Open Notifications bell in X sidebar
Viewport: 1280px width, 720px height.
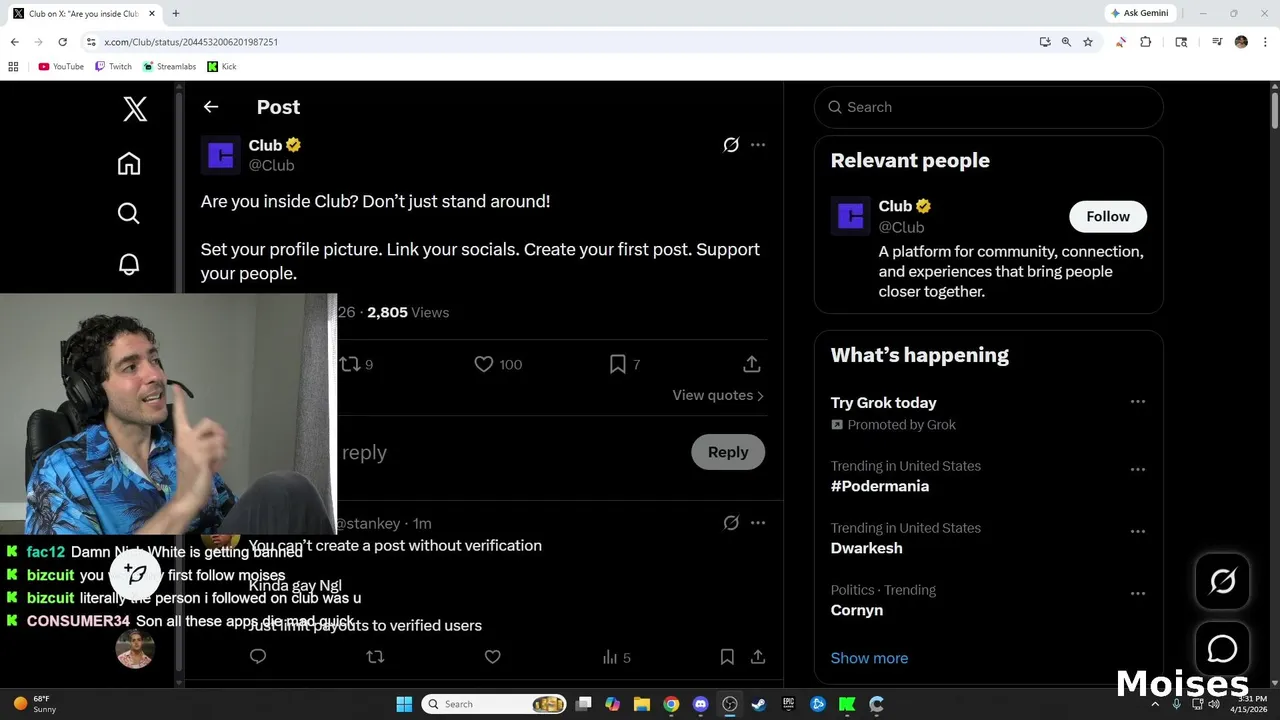tap(129, 263)
